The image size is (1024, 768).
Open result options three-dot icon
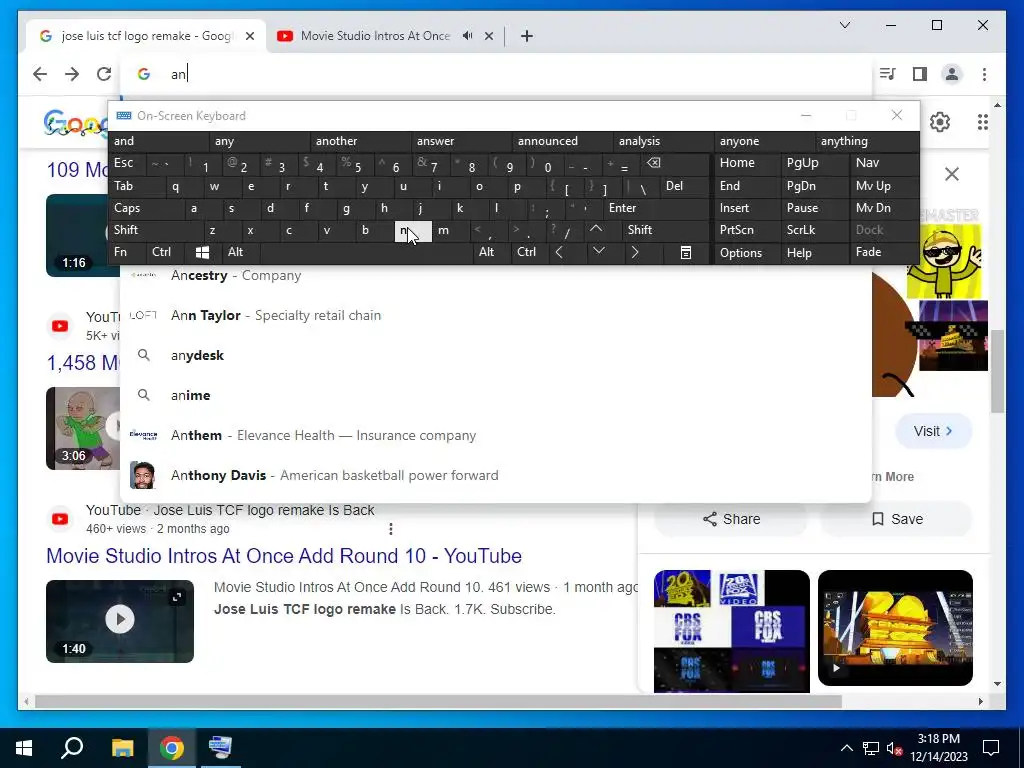click(391, 528)
